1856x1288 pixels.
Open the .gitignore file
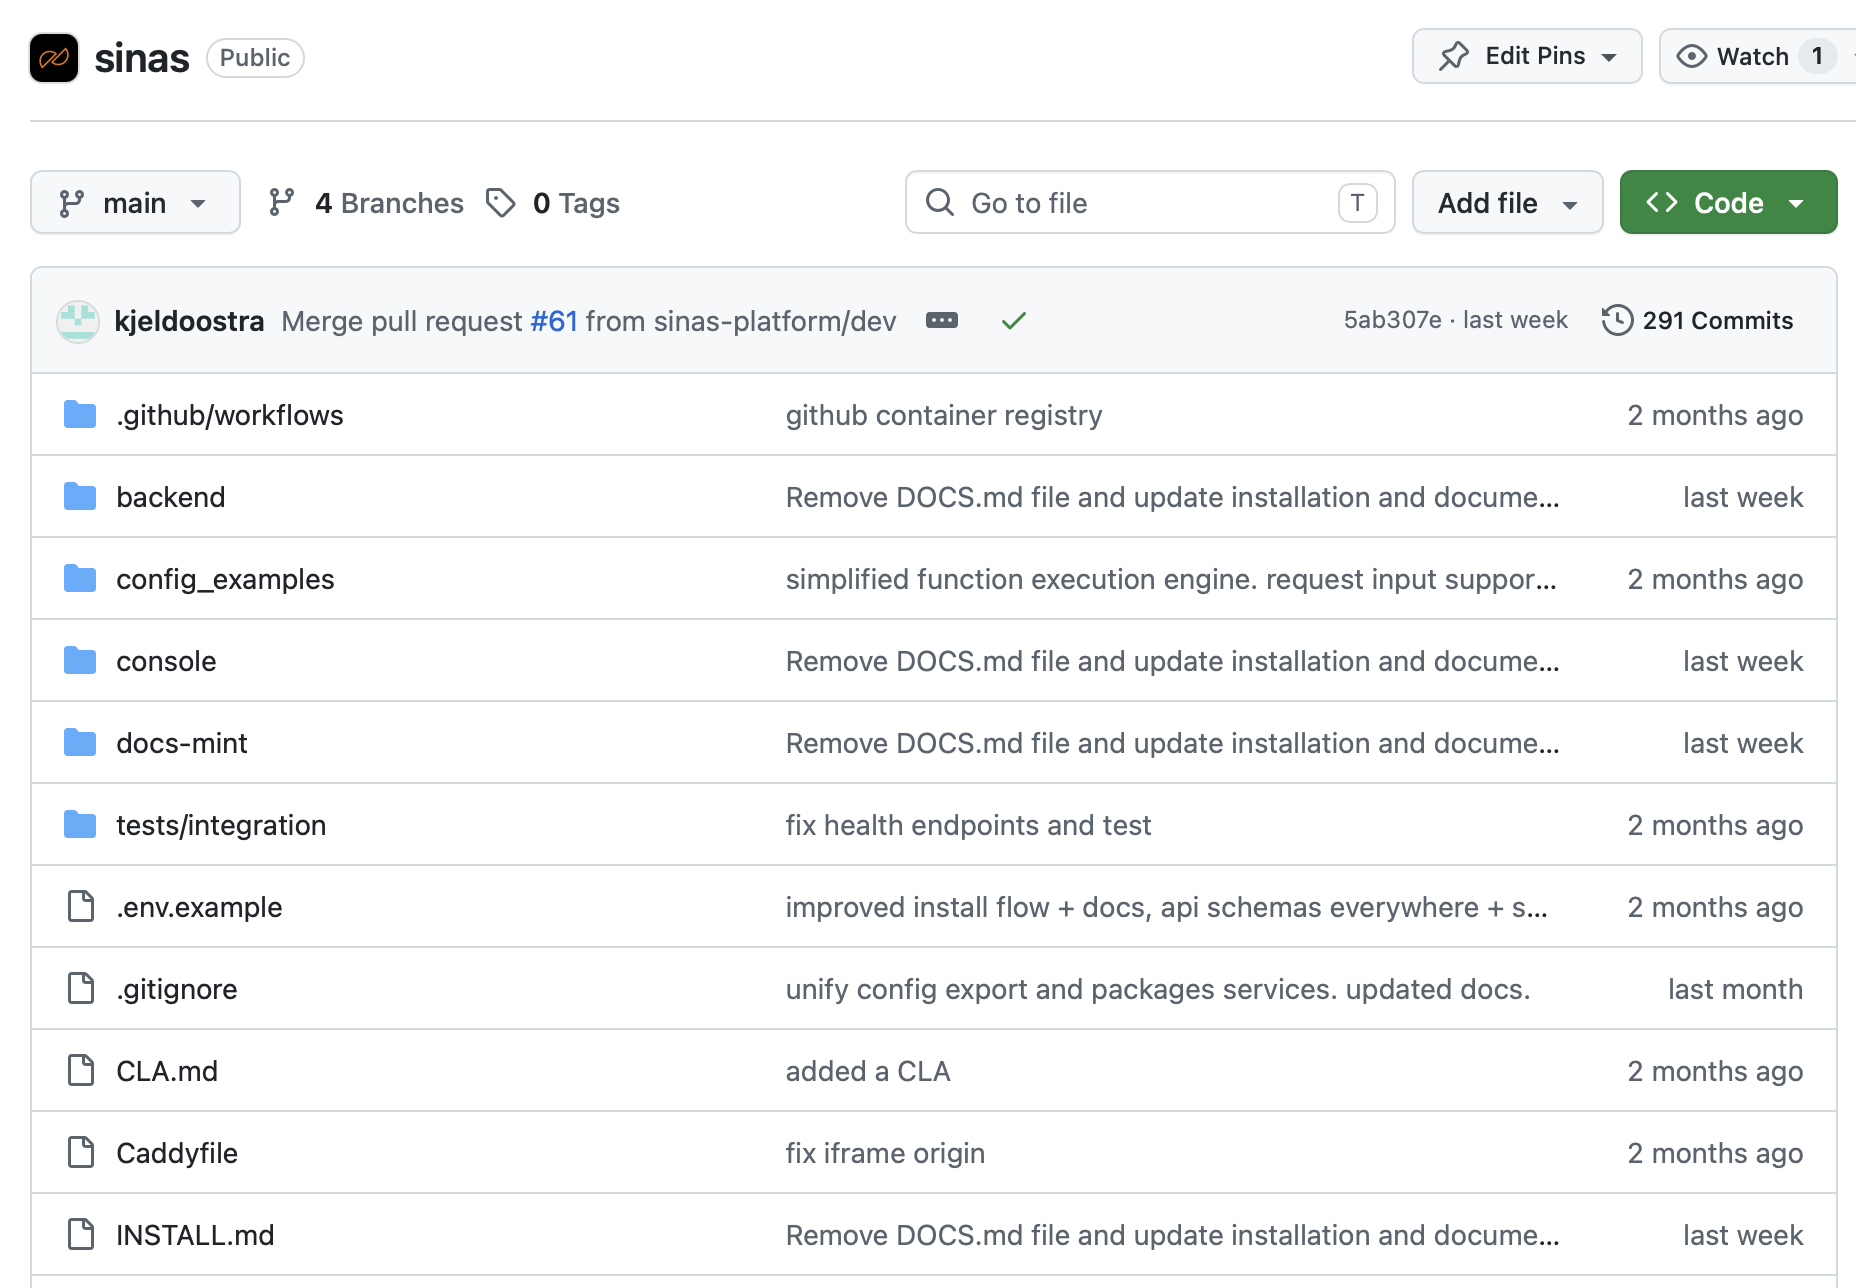click(x=177, y=989)
